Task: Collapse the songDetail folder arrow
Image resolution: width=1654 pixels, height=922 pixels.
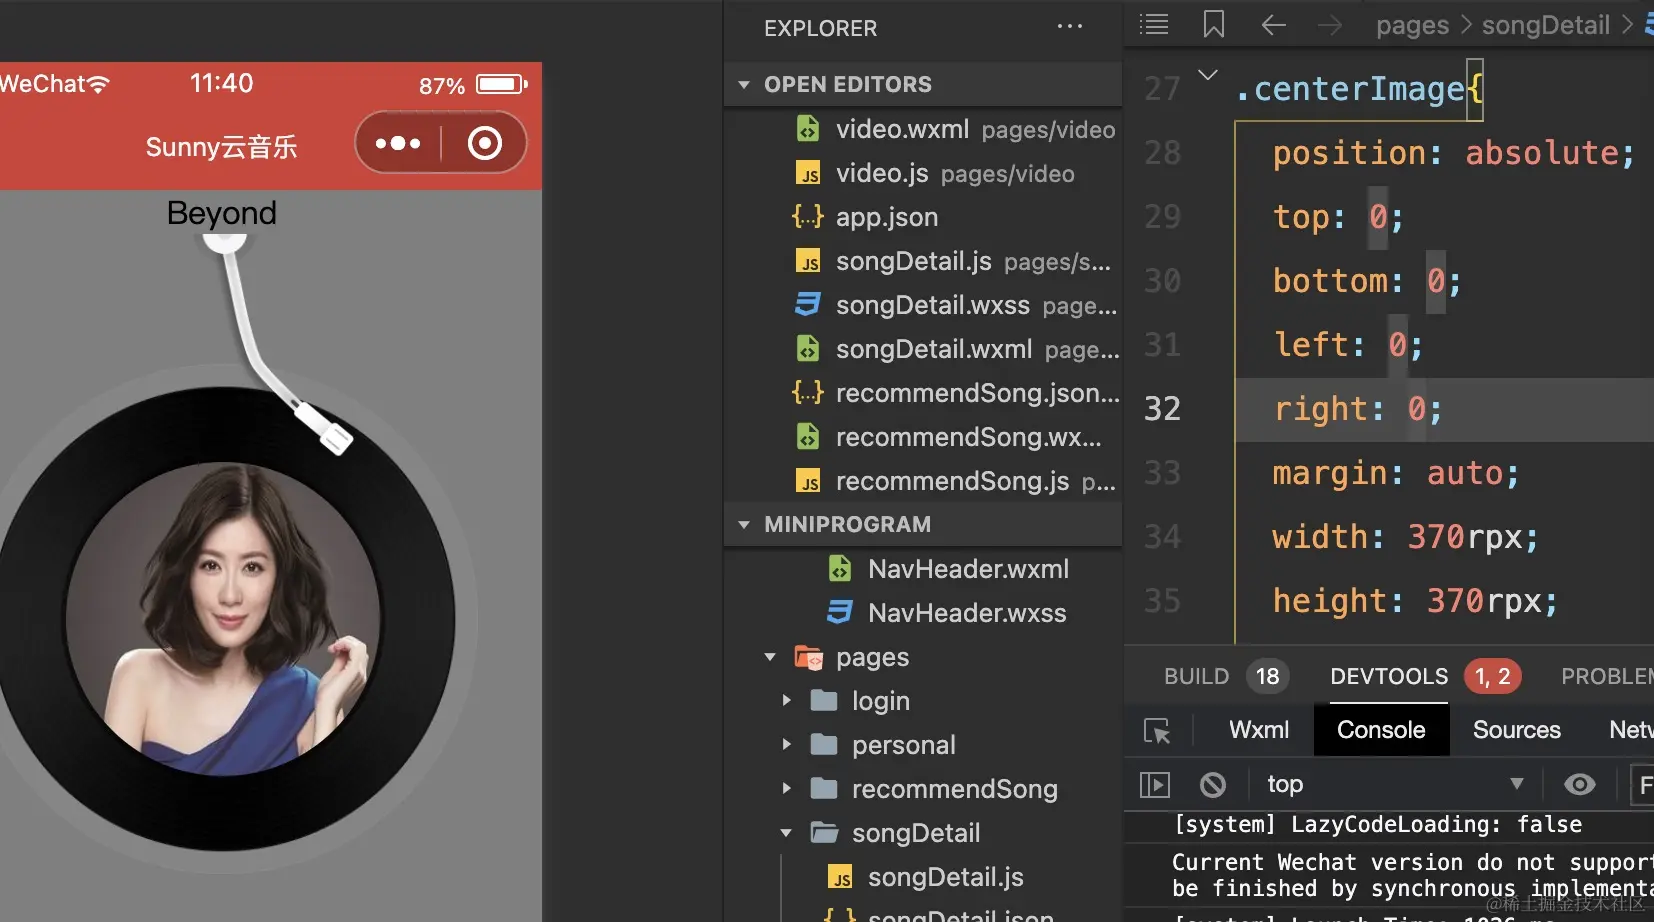Action: point(786,833)
